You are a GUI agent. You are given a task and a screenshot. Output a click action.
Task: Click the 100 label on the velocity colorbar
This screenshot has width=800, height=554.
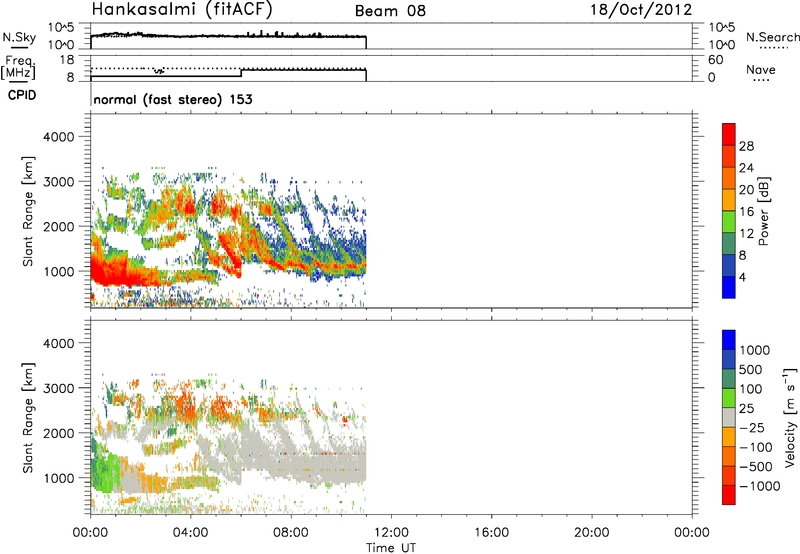pyautogui.click(x=753, y=389)
